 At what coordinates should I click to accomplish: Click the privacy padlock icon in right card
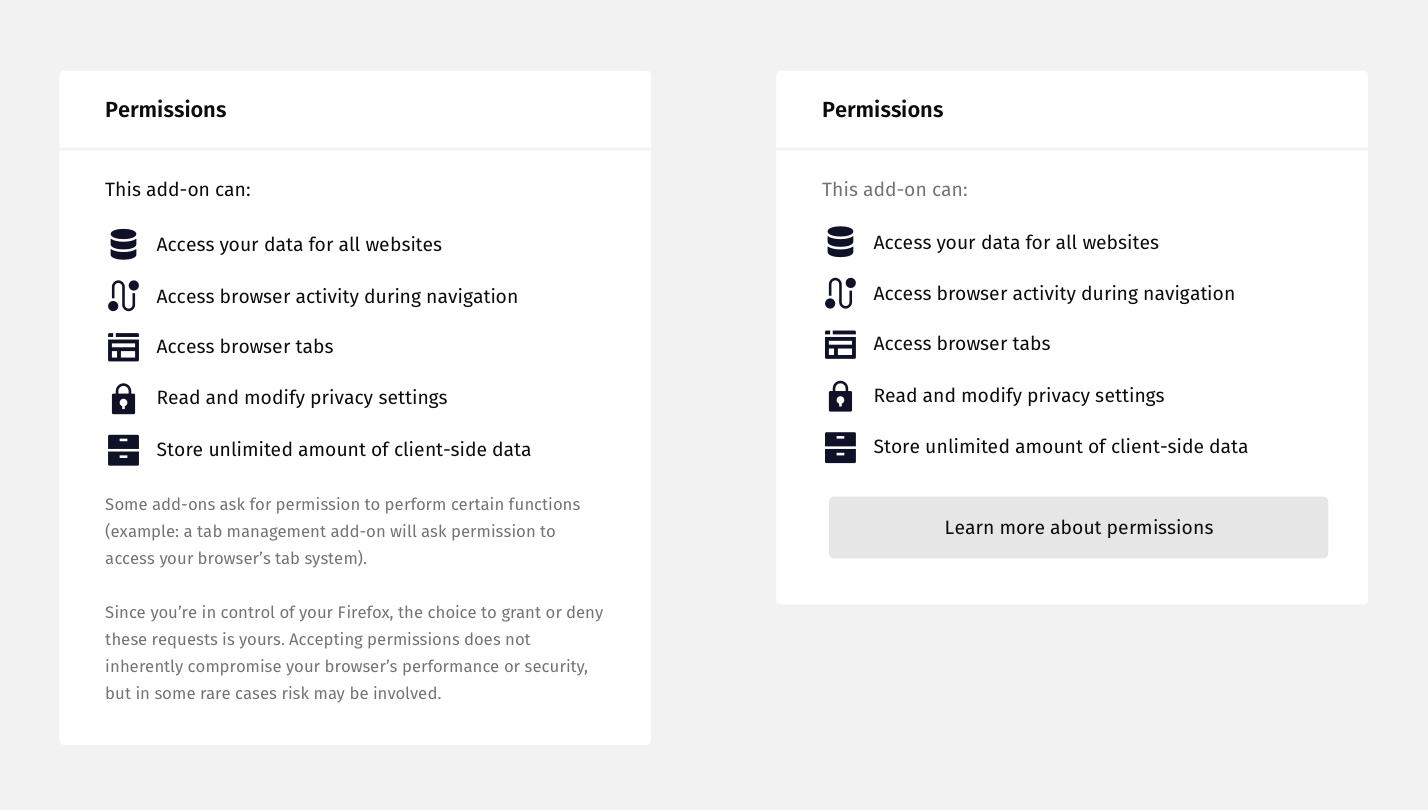point(840,396)
